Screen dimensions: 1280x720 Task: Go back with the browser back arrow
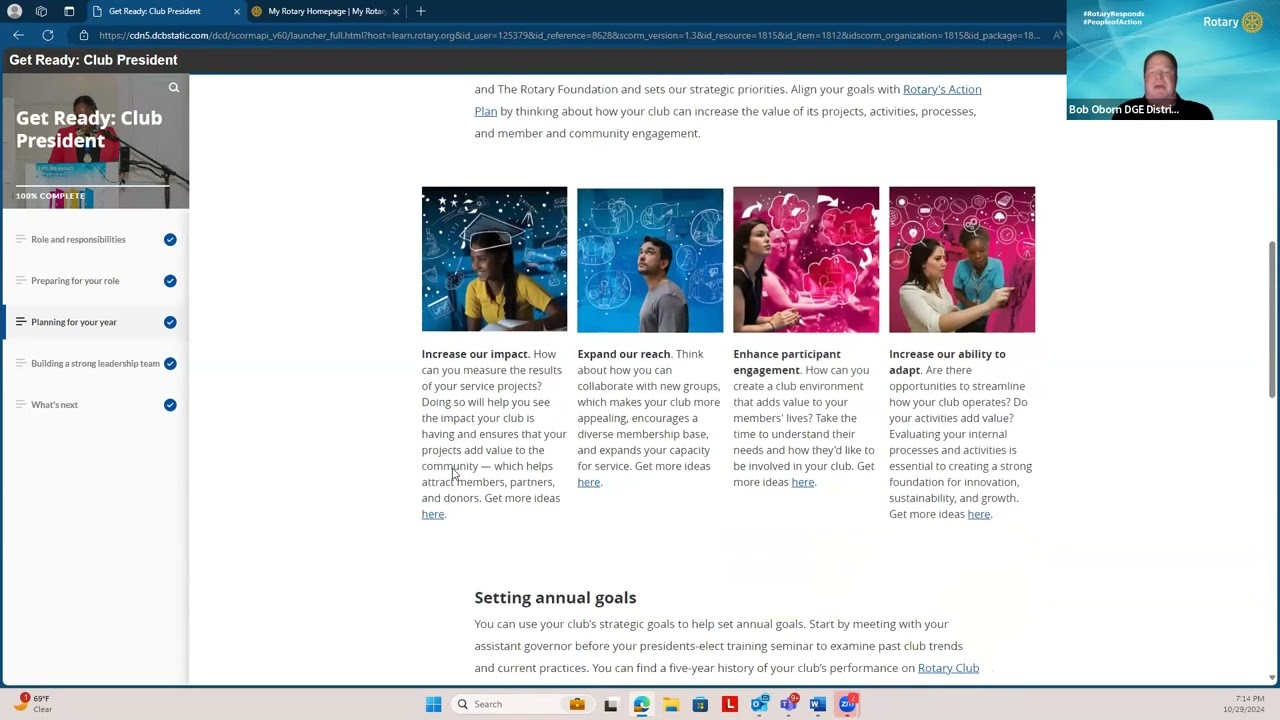pos(18,35)
